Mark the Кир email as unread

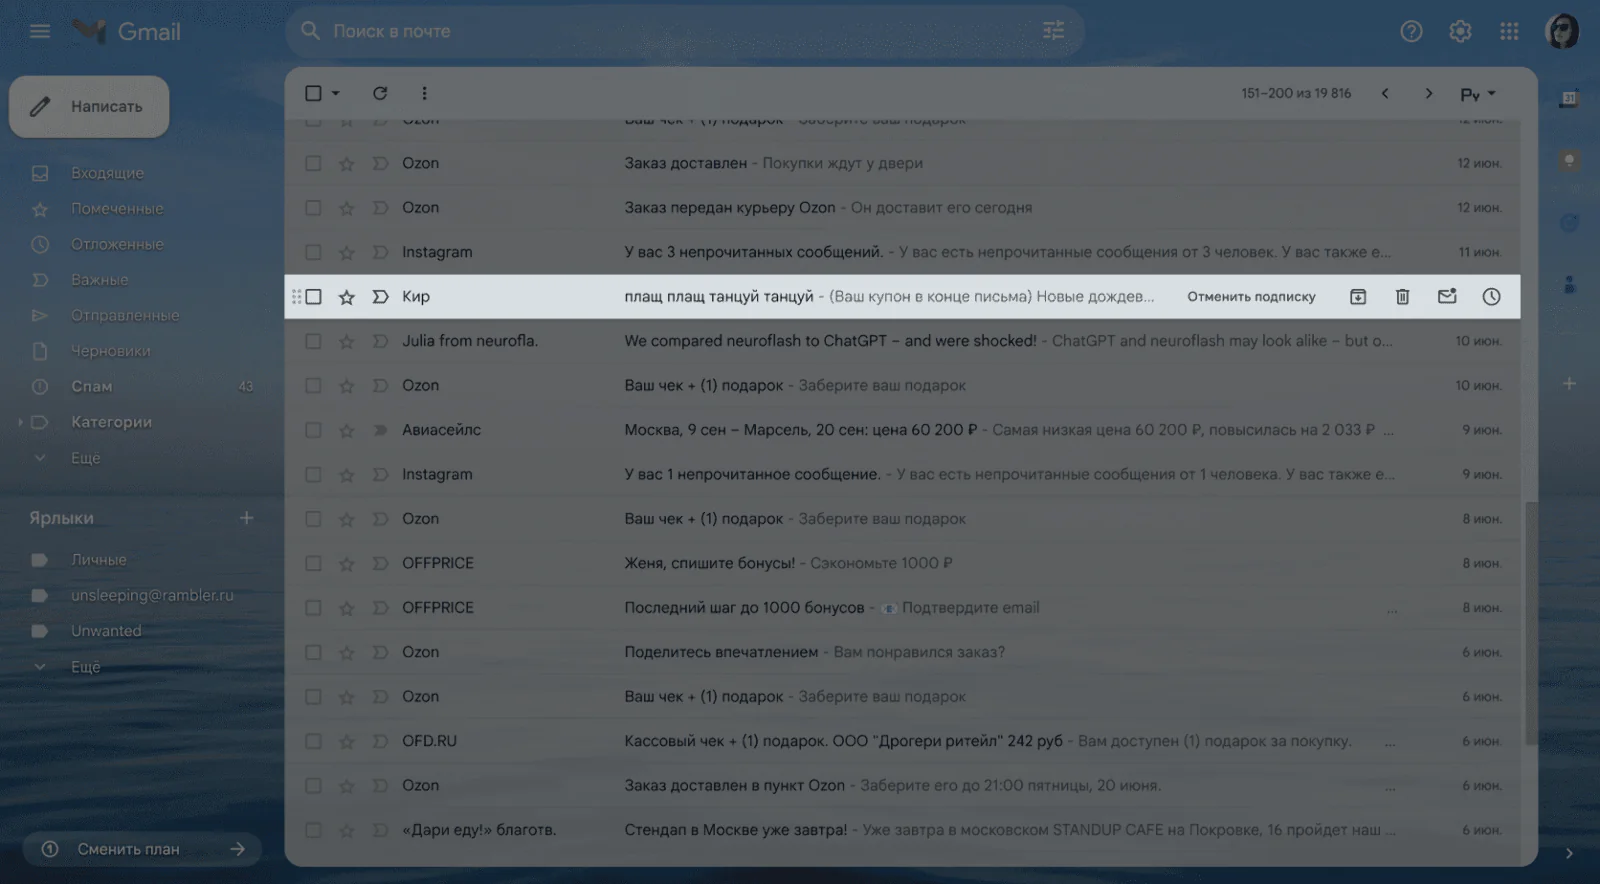pyautogui.click(x=1447, y=297)
